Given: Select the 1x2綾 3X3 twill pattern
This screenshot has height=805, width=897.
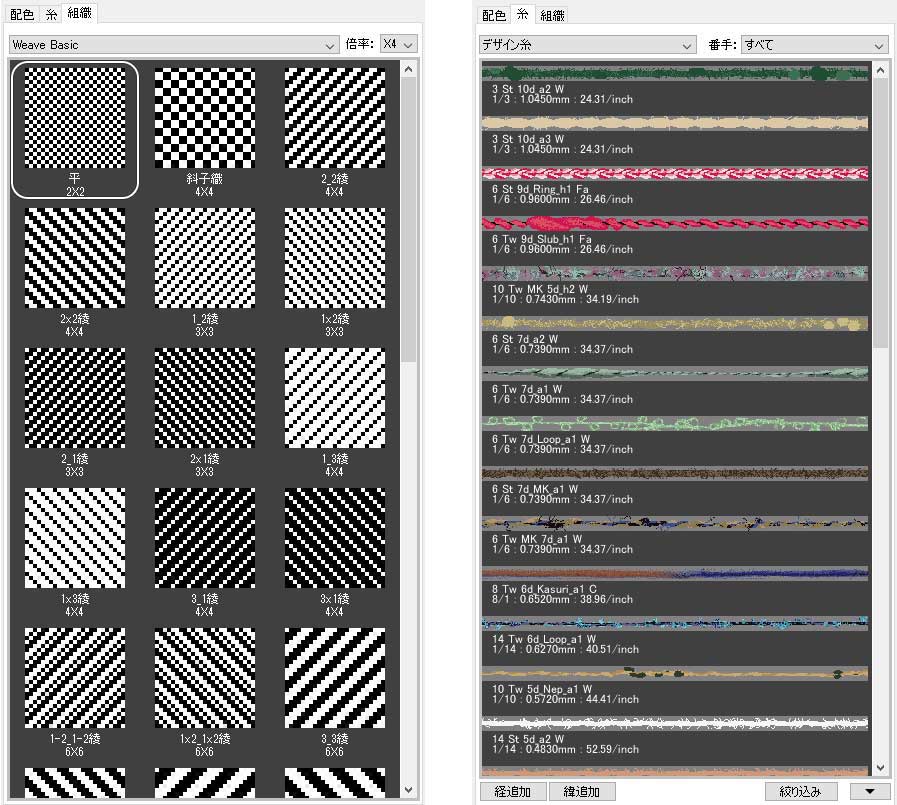Looking at the screenshot, I should [335, 271].
